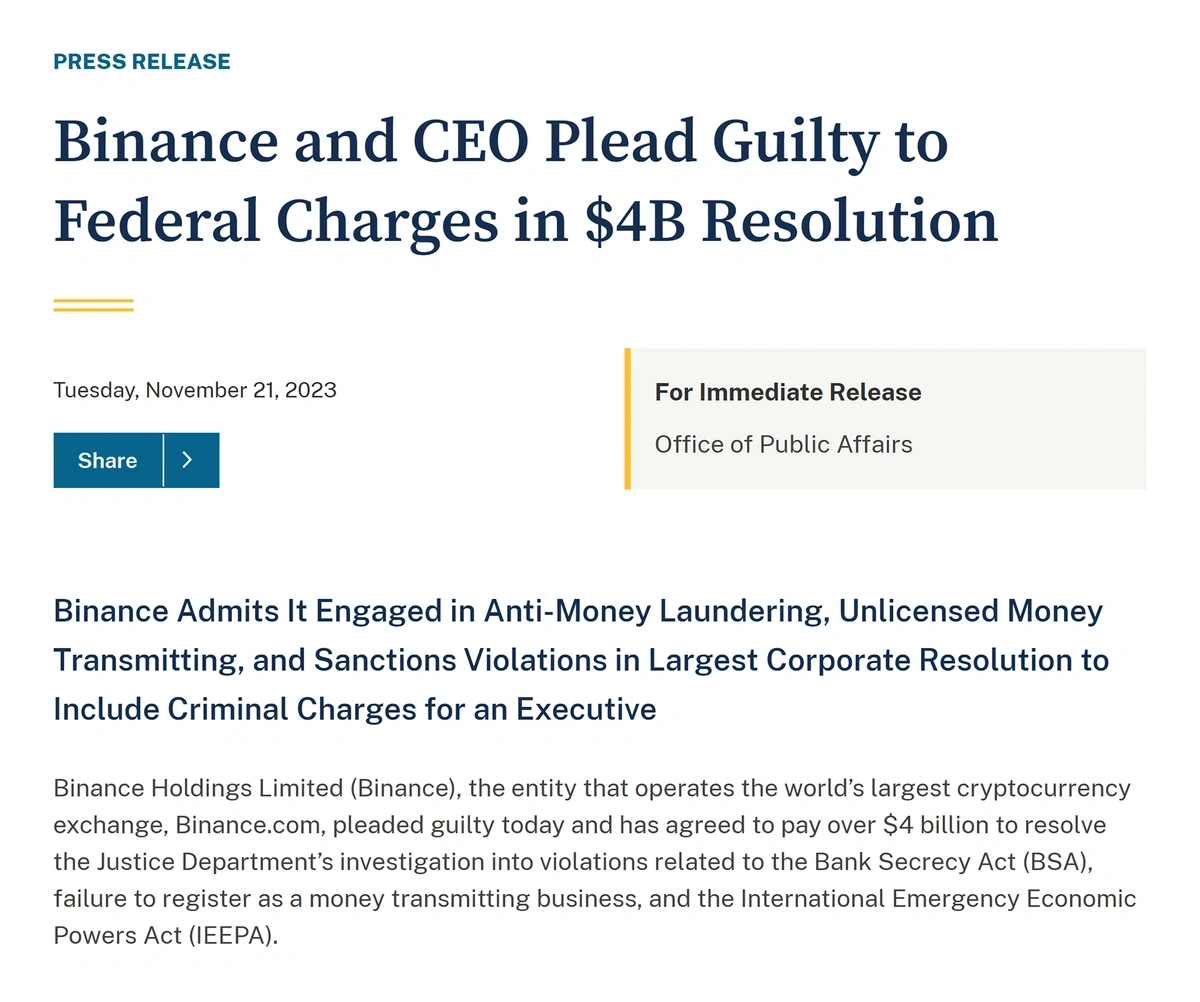Click the "For Immediate Release" heading
This screenshot has width=1200, height=1002.
click(788, 392)
